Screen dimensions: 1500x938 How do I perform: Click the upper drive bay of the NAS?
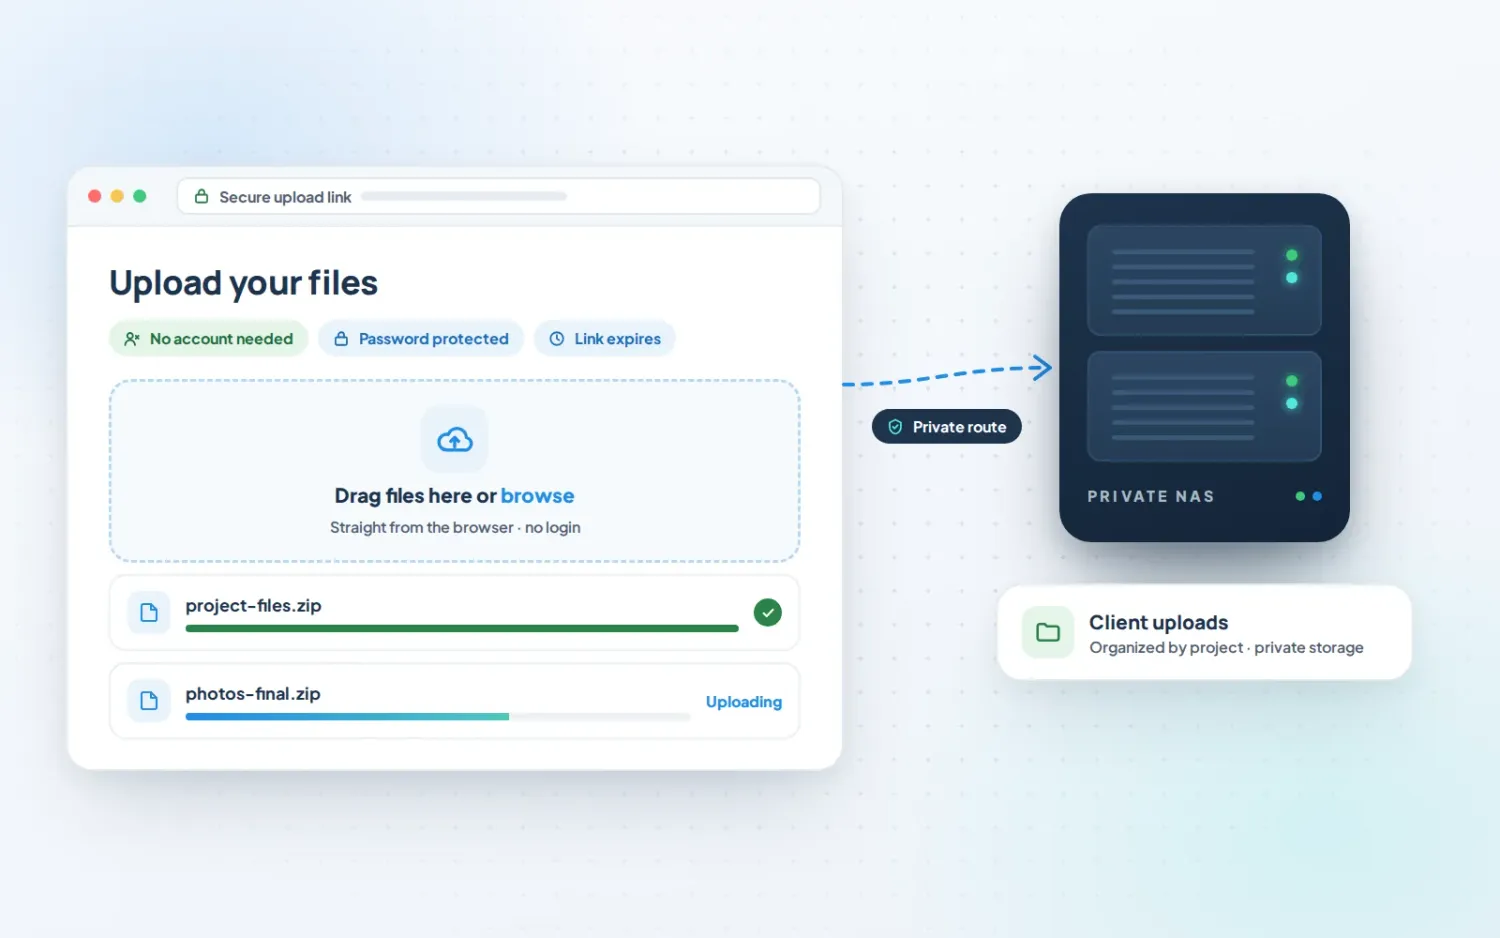coord(1204,280)
